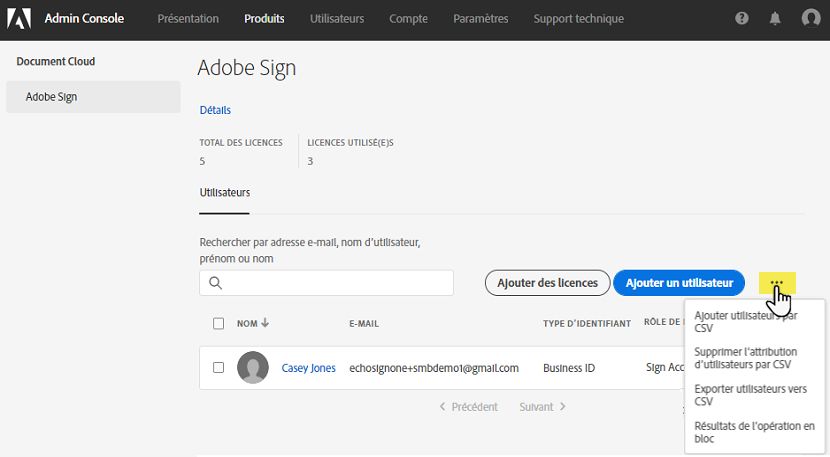Toggle the select-all users checkbox

pos(218,323)
